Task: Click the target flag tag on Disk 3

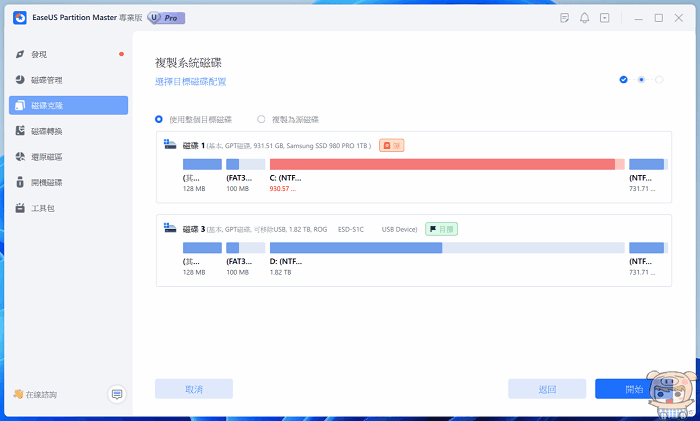Action: [x=441, y=229]
